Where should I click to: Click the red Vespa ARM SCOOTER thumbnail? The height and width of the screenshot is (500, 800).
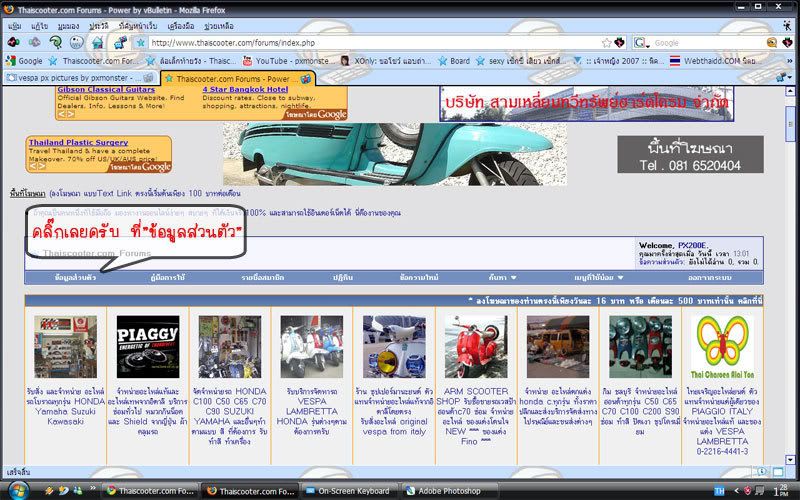tap(476, 346)
